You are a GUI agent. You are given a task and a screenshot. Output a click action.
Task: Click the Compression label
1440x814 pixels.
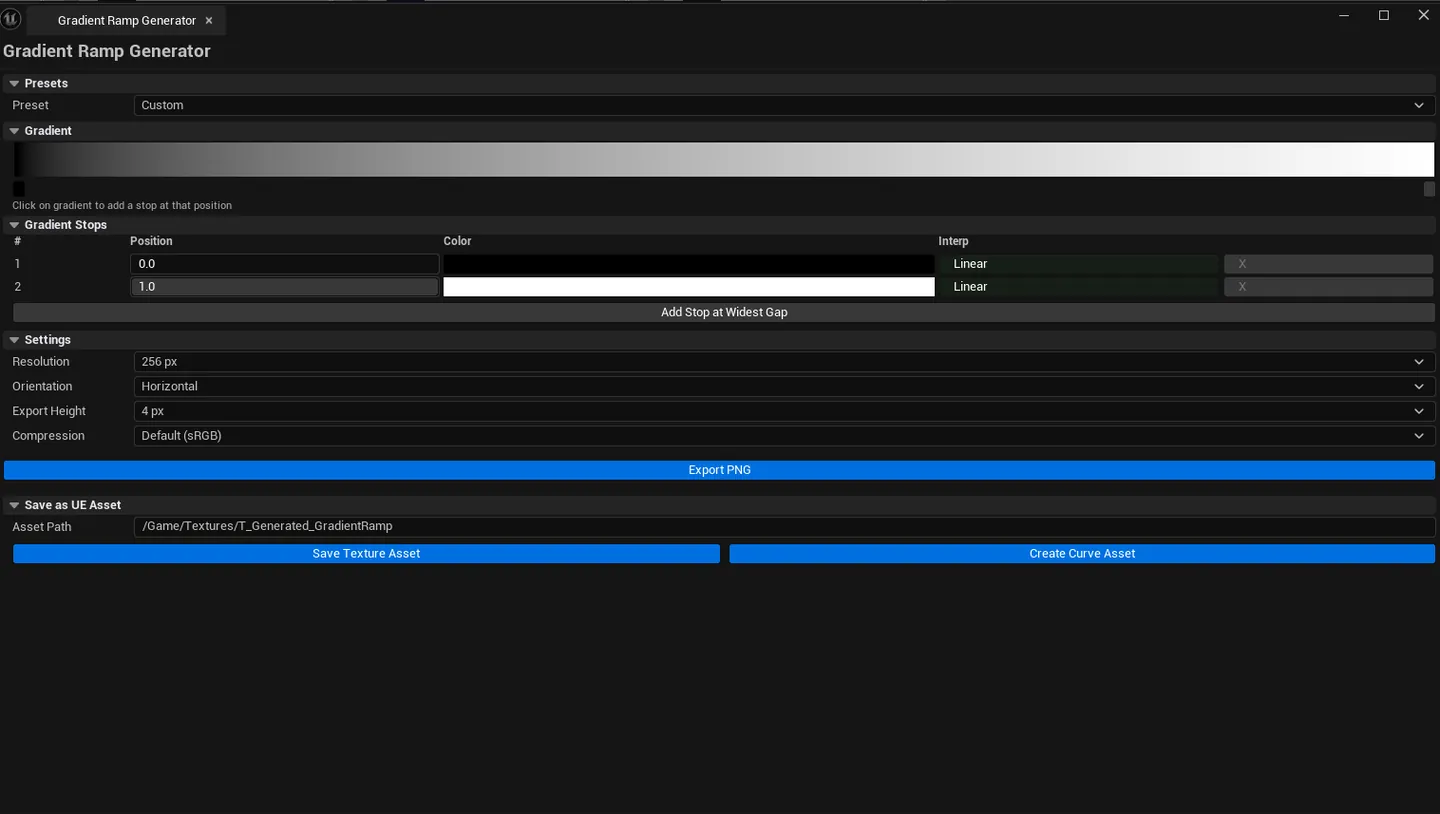(x=48, y=436)
